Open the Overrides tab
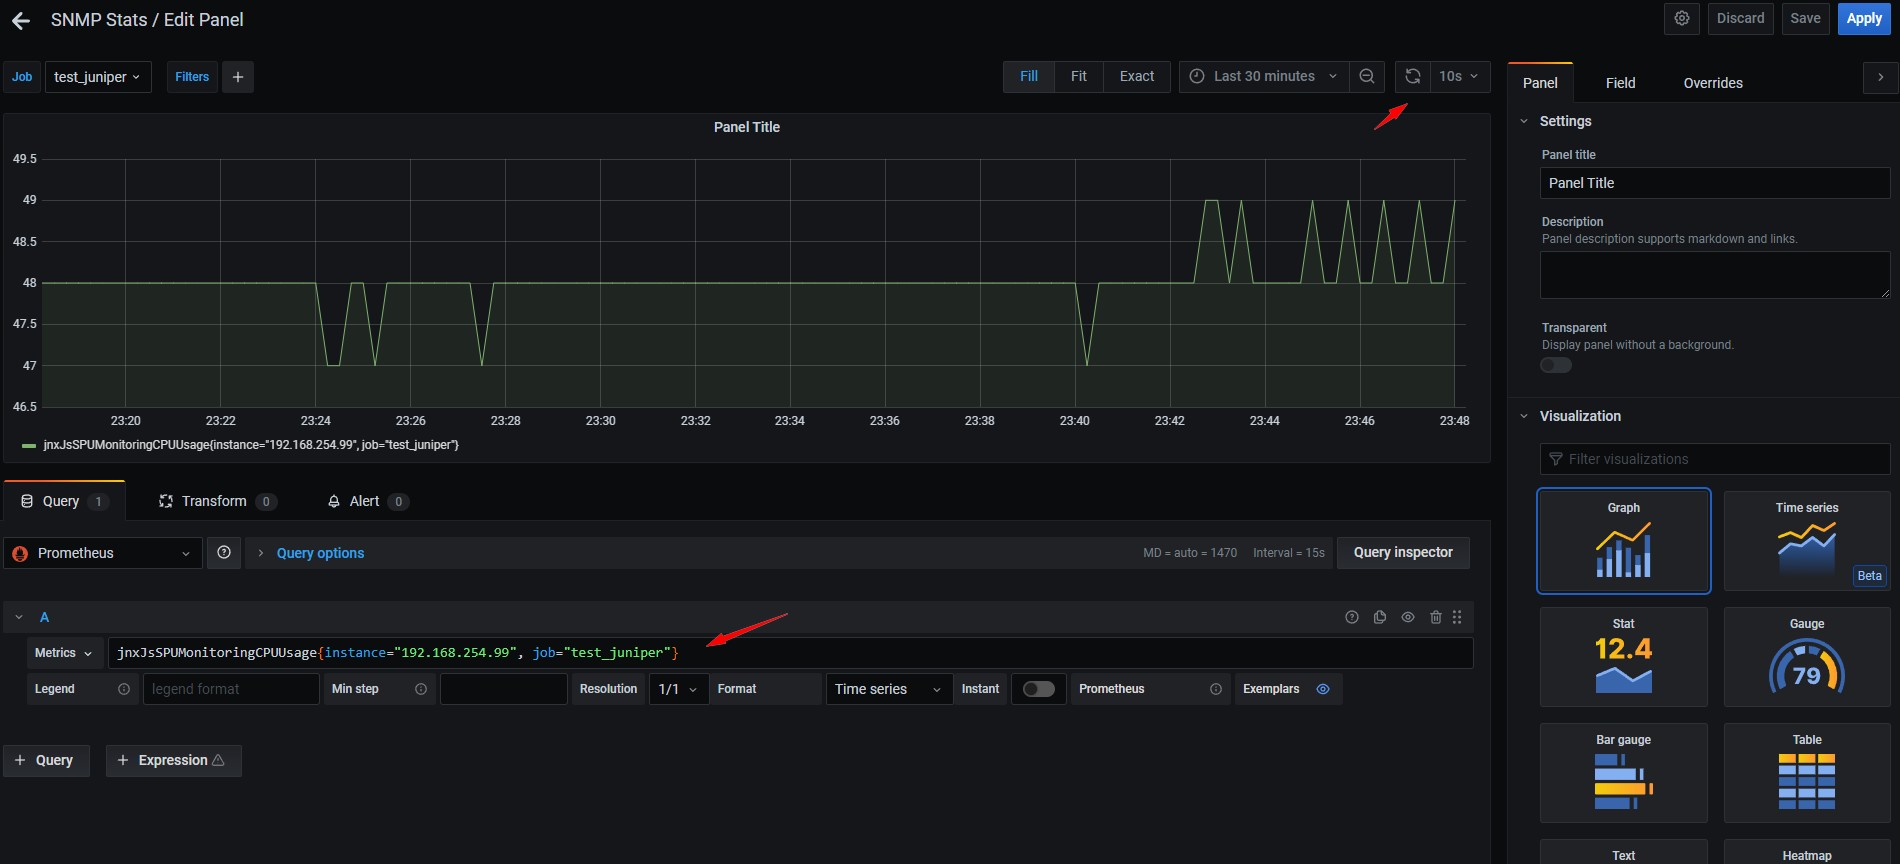Screen dimensions: 1900x864 (x=1712, y=83)
